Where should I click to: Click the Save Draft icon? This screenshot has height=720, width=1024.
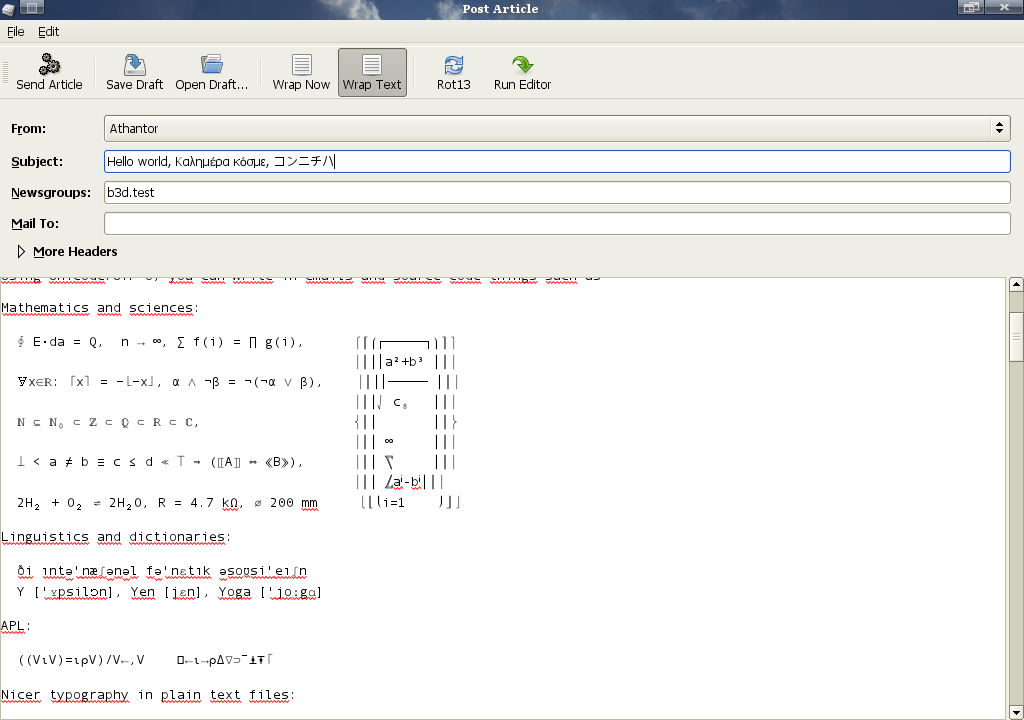coord(135,64)
